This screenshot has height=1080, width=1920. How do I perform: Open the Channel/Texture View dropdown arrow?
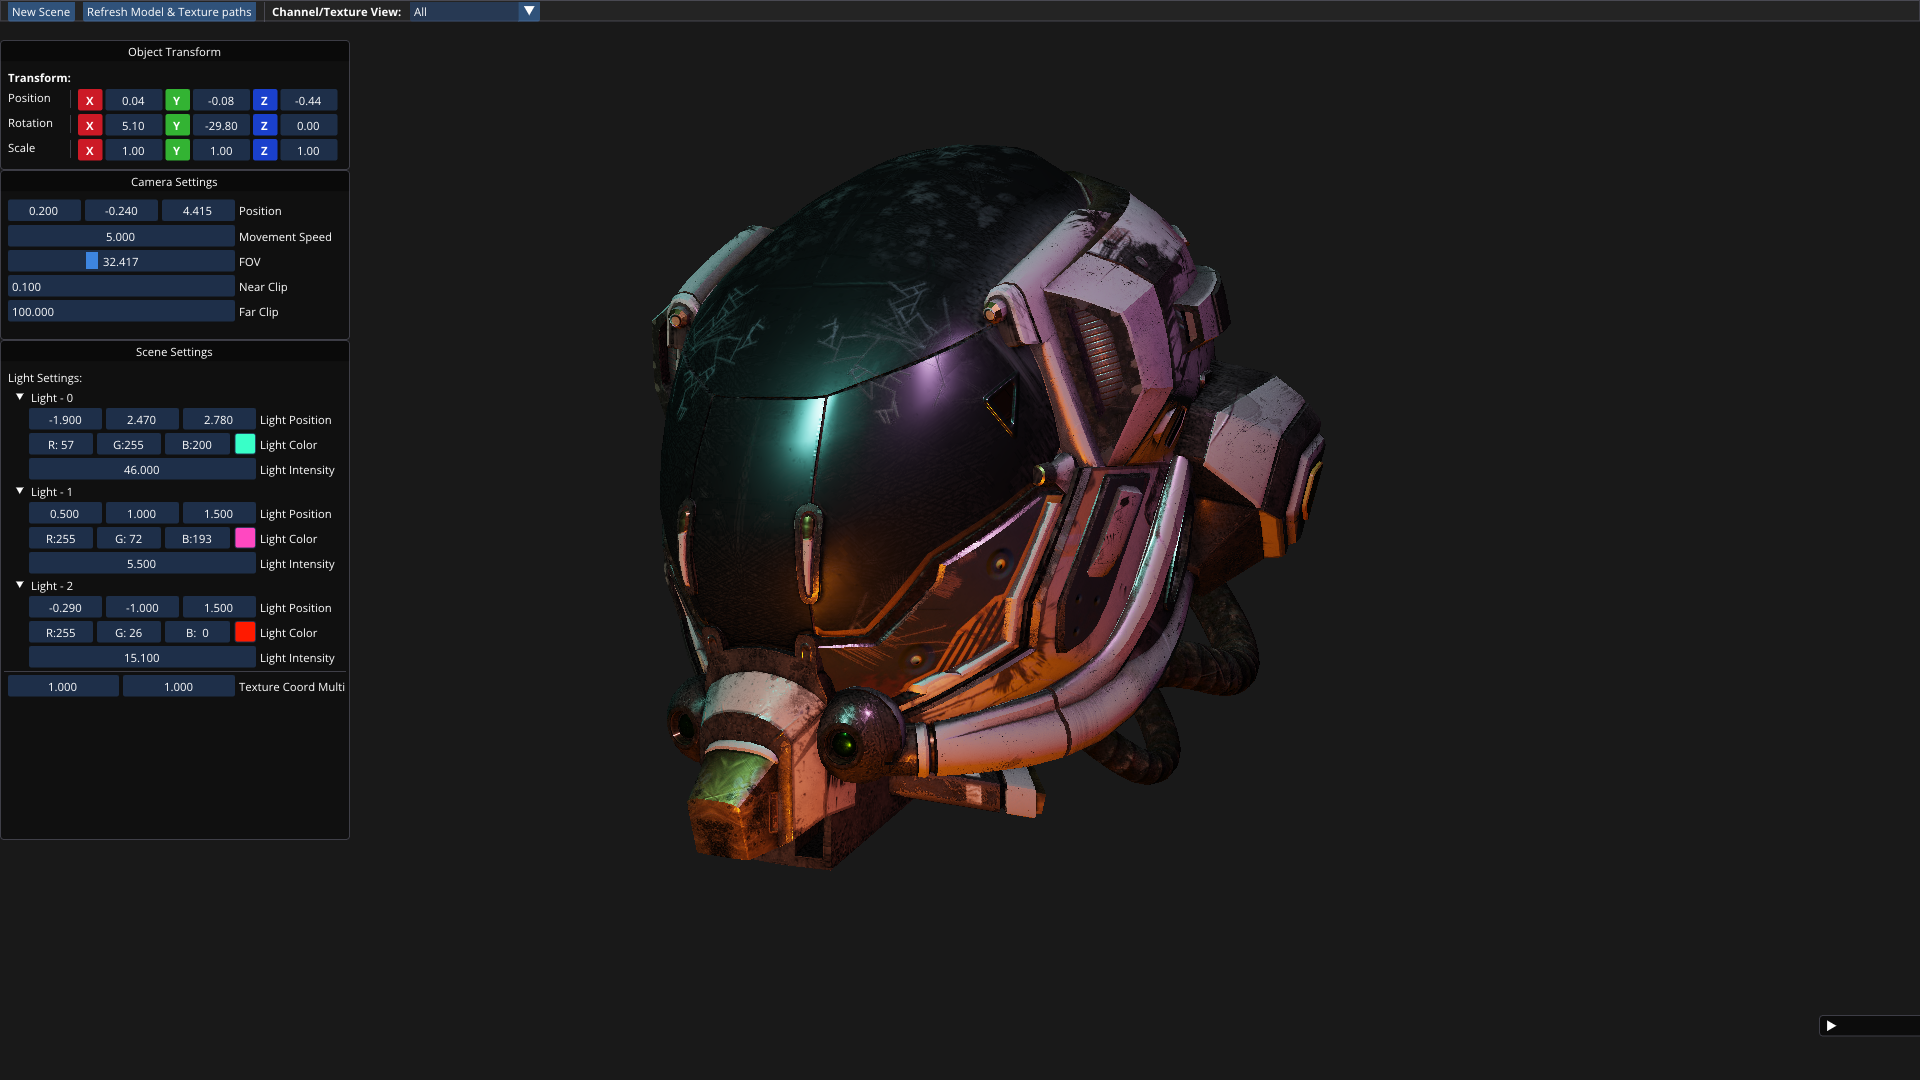pos(529,12)
